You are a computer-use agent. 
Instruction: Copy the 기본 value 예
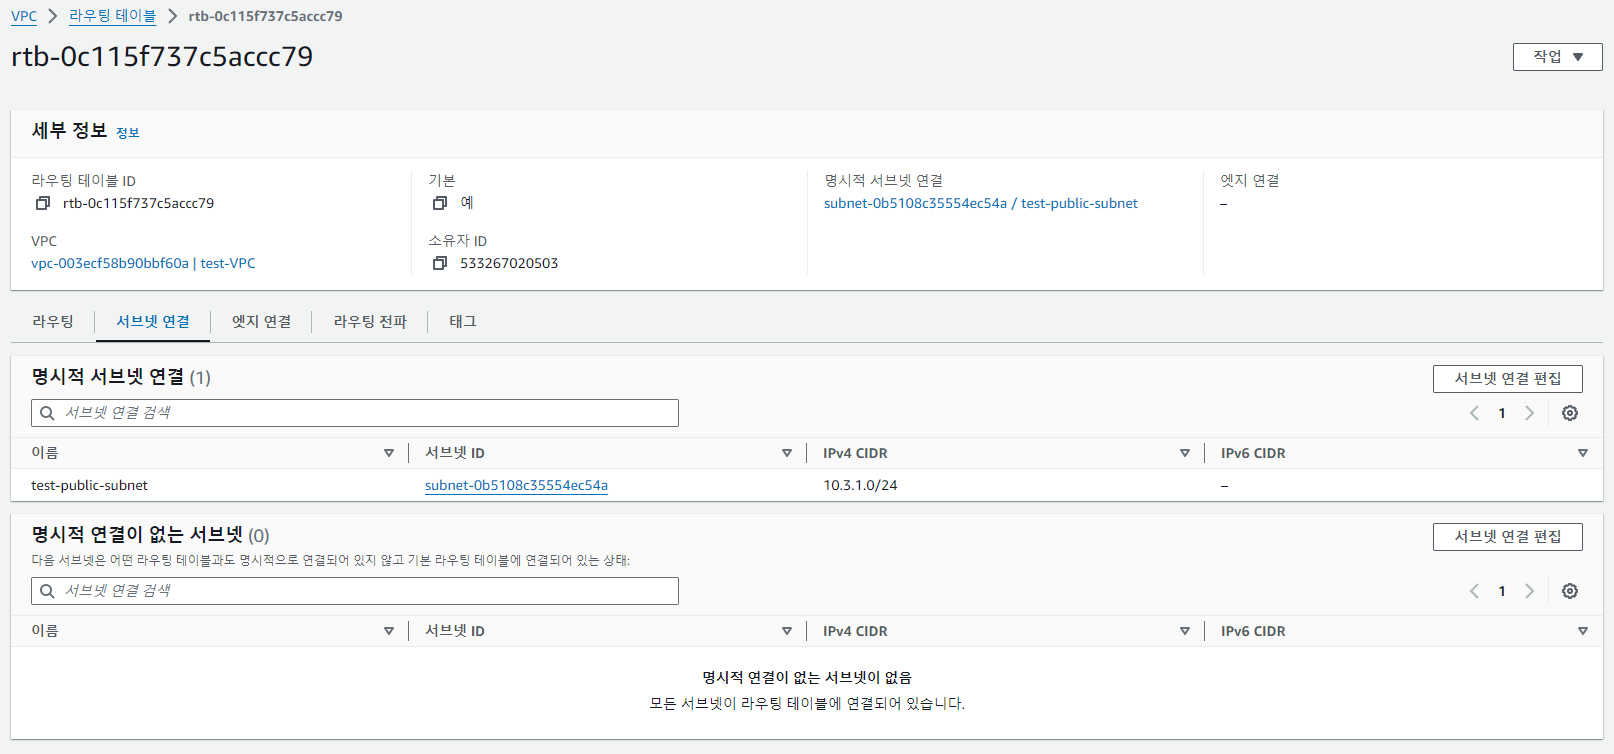click(x=439, y=203)
